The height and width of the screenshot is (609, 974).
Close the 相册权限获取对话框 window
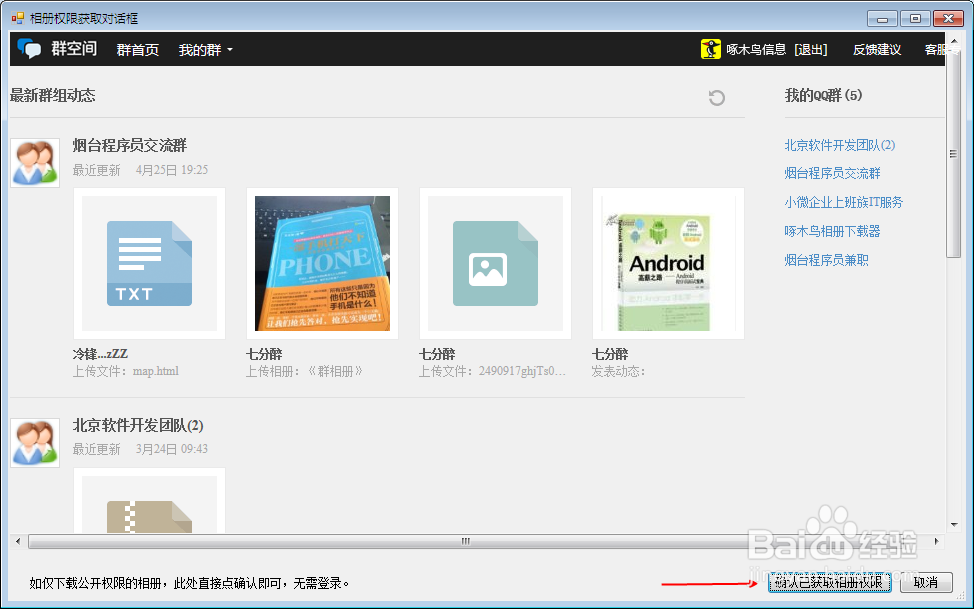pos(949,19)
